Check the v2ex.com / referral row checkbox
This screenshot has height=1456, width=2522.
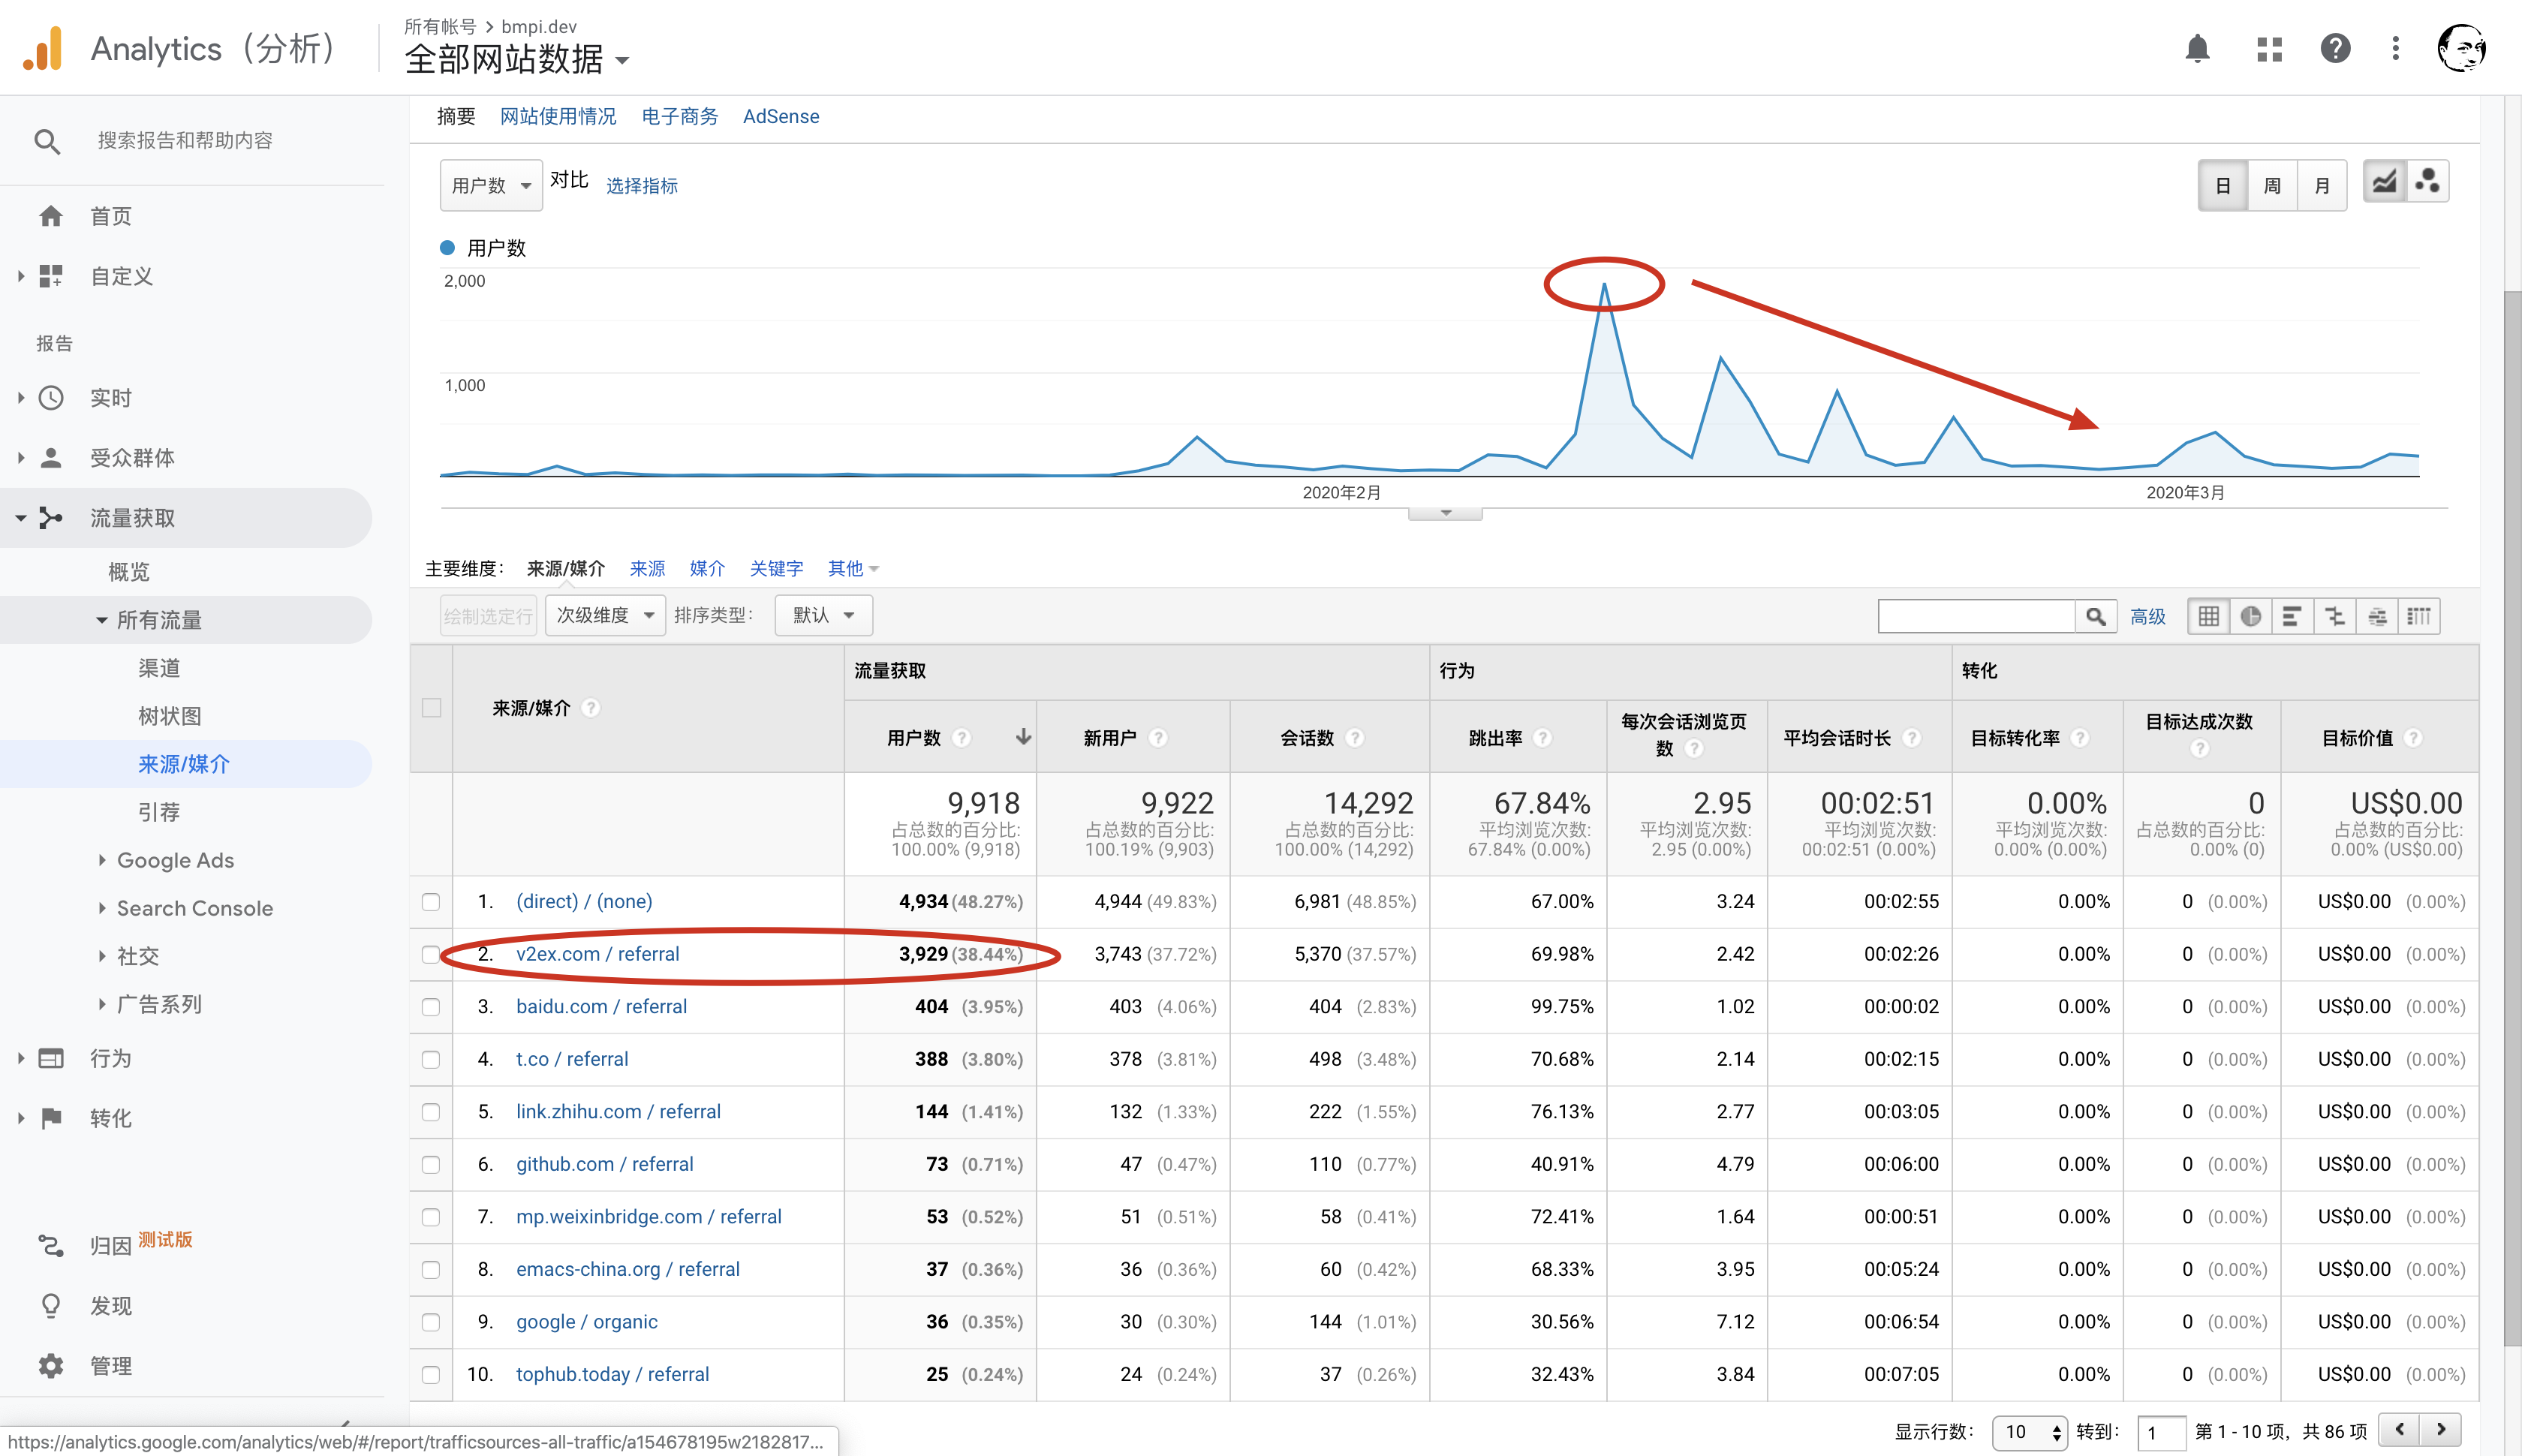(431, 954)
